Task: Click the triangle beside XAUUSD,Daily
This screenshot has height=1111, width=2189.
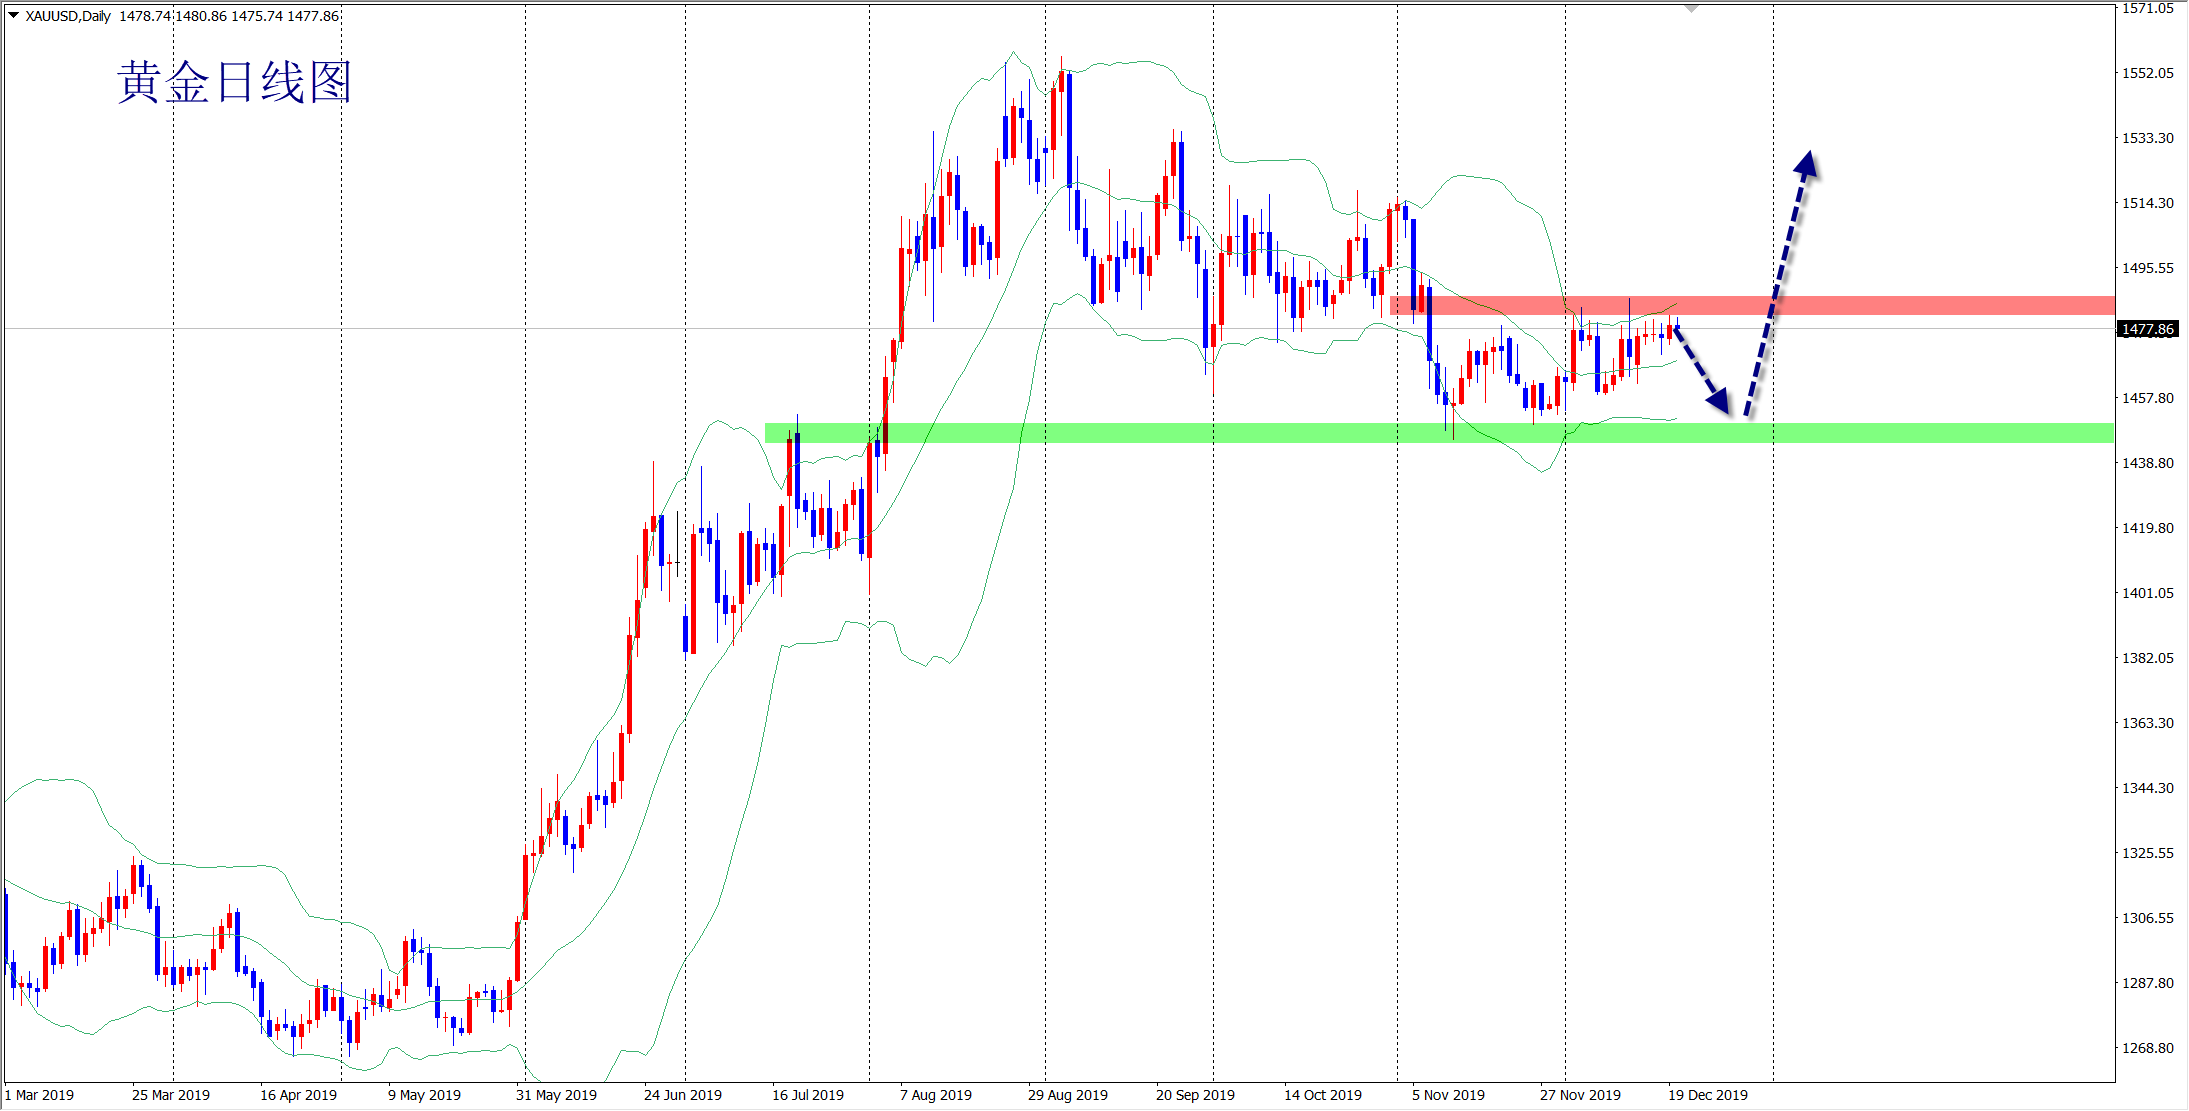Action: click(x=13, y=15)
